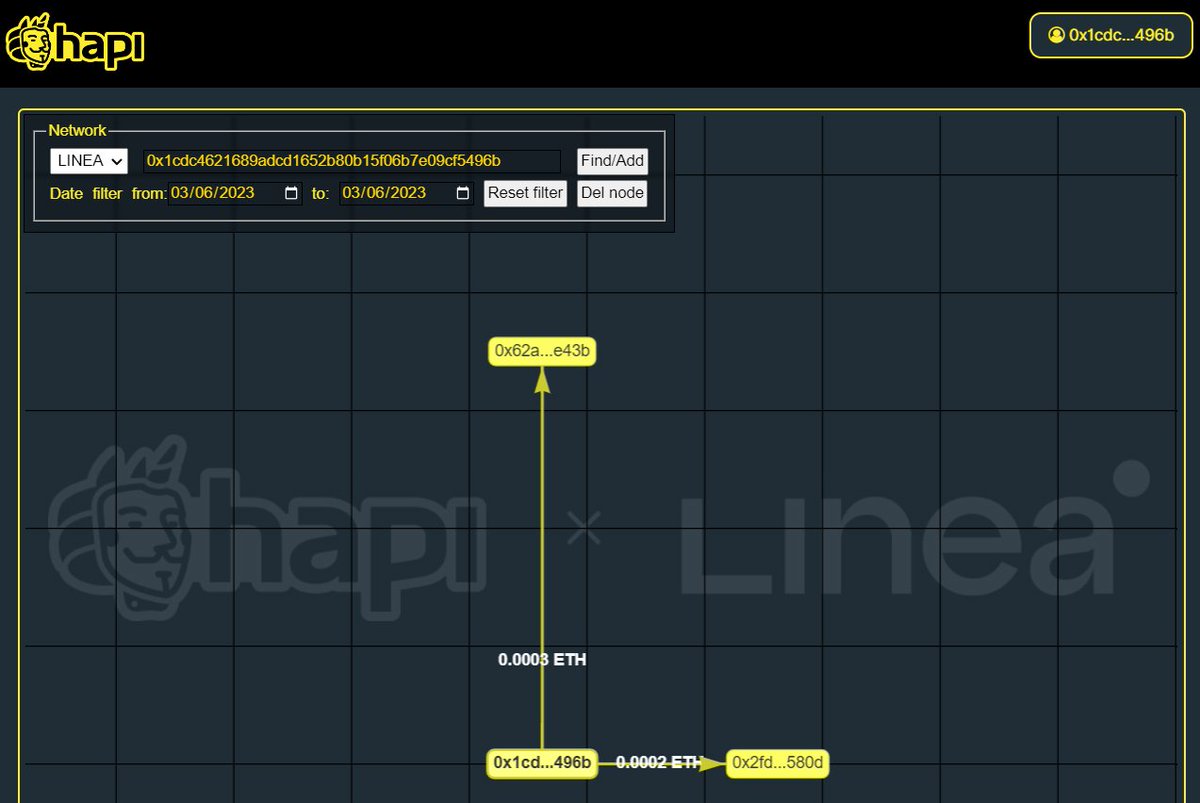Click the 0.0002 ETH edge label
The image size is (1200, 803).
(x=658, y=762)
